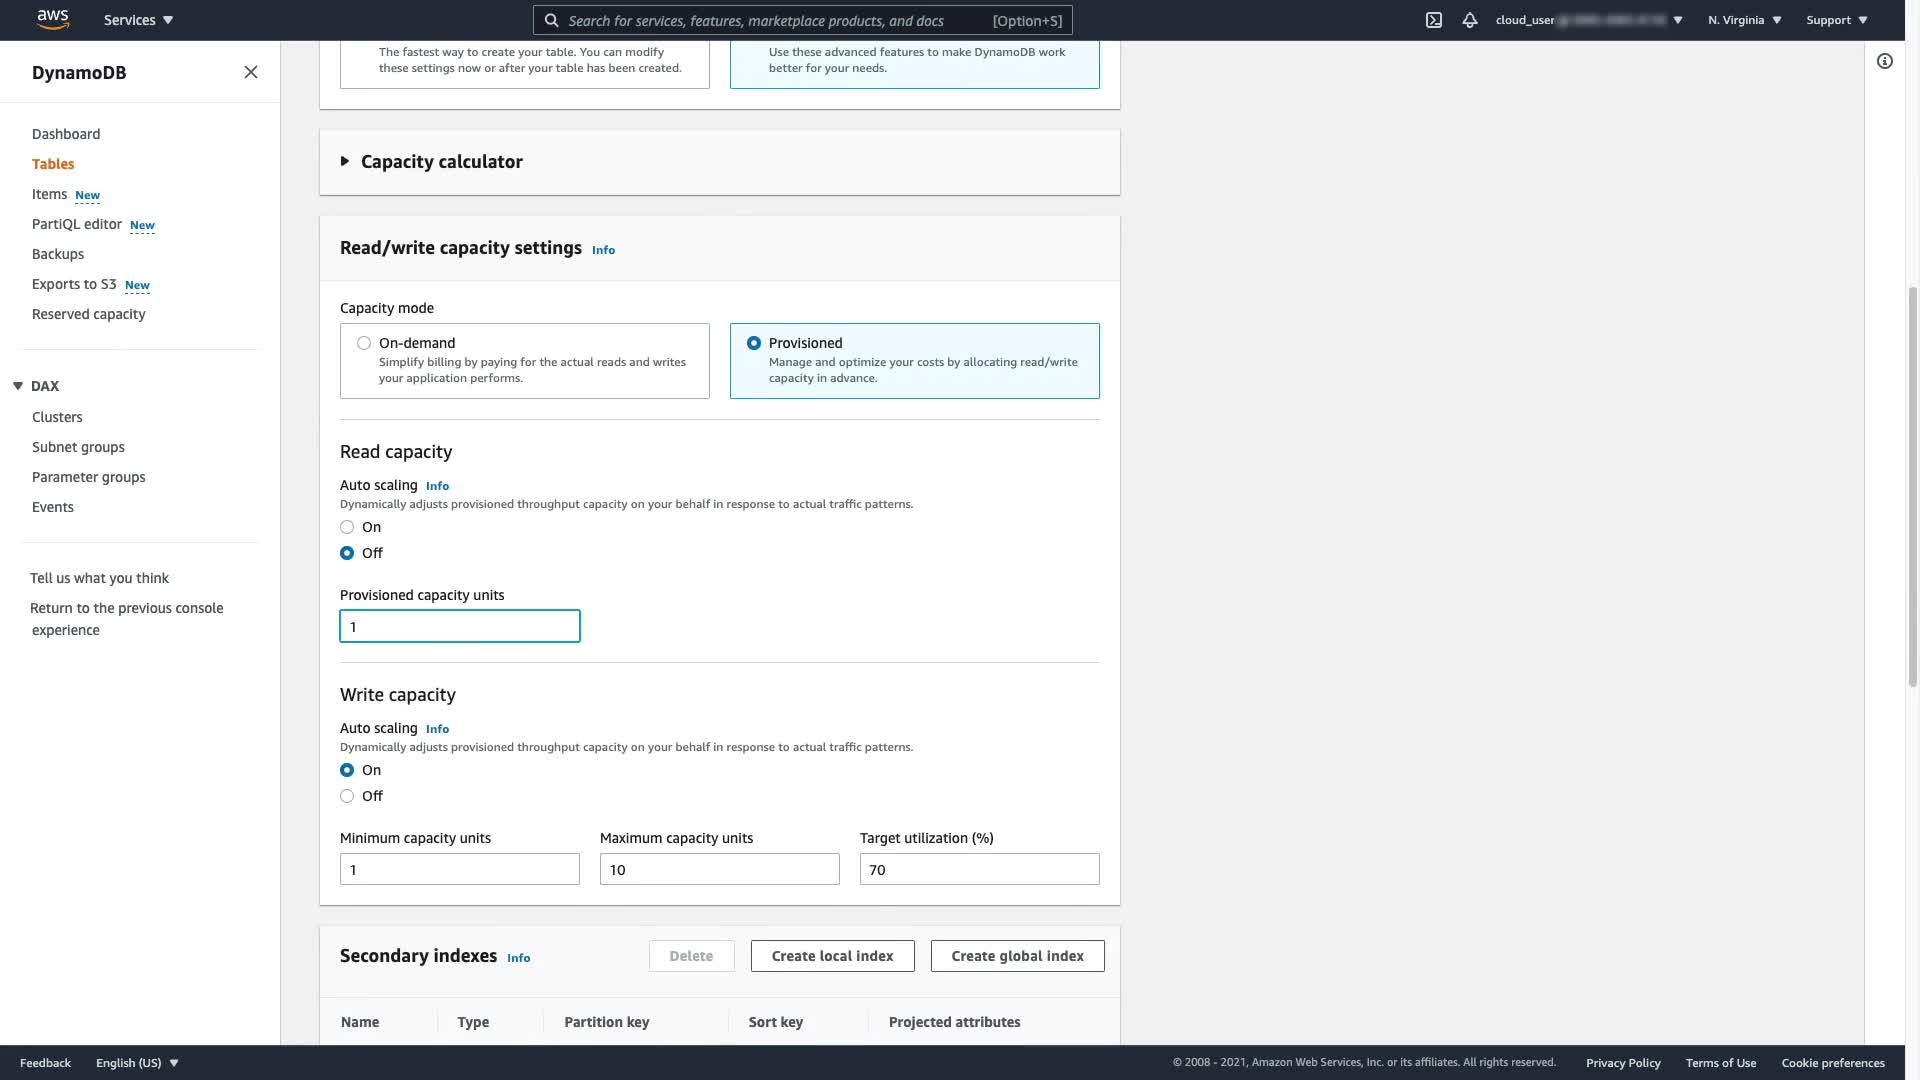Close the DynamoDB sidebar panel

(x=251, y=72)
